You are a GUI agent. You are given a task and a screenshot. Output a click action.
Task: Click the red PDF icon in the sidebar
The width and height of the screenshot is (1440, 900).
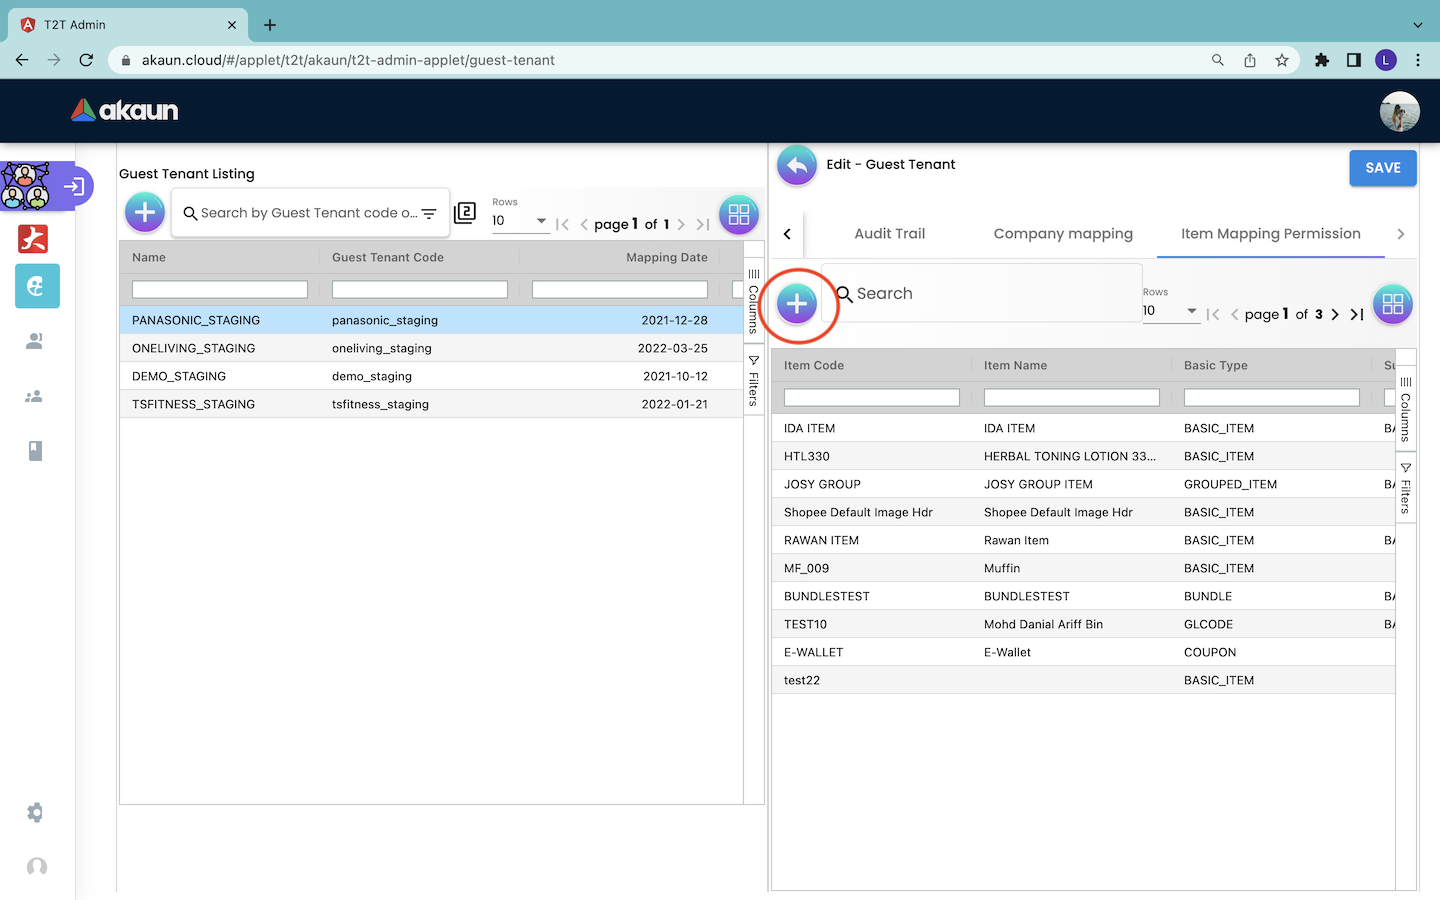34,239
